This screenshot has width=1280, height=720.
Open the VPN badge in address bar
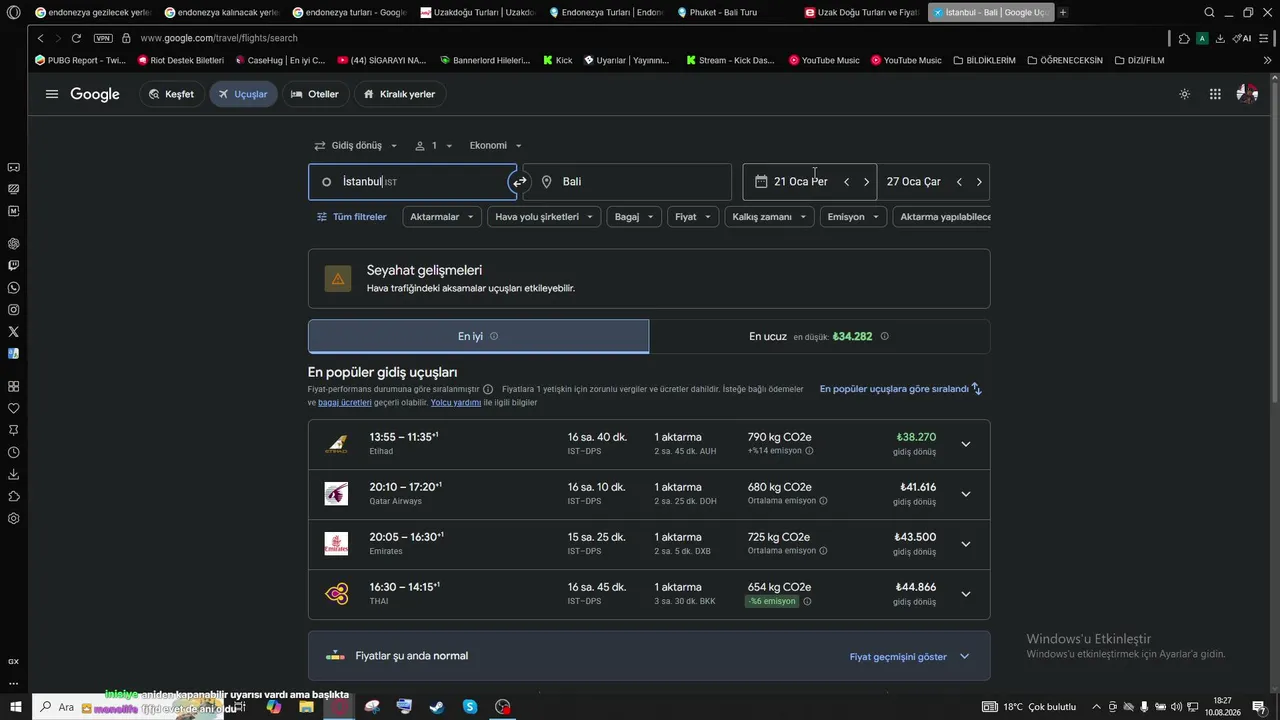point(103,38)
